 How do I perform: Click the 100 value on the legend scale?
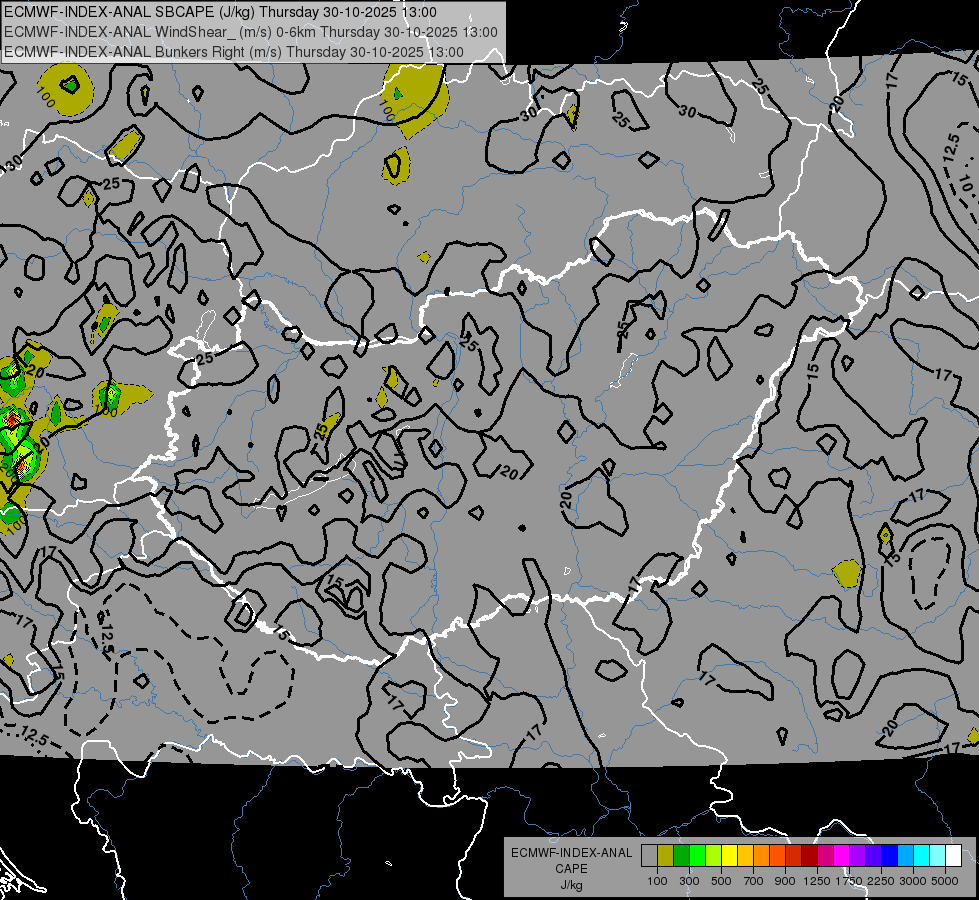pos(657,881)
